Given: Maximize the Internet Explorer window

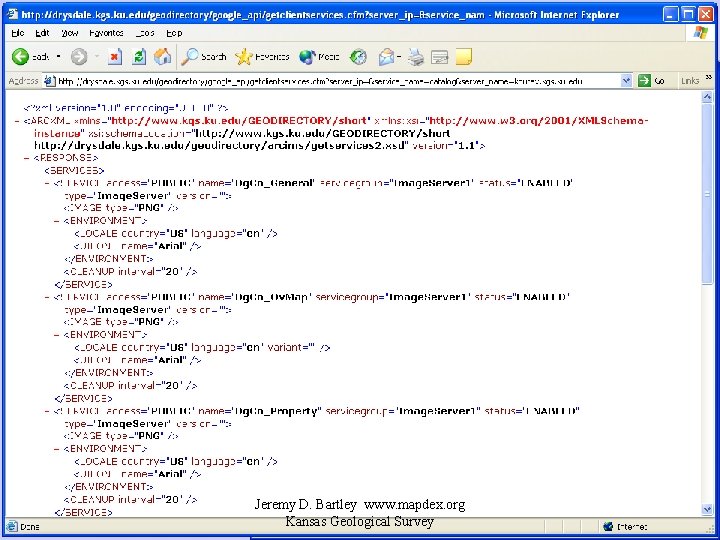Looking at the screenshot, I should tap(688, 15).
